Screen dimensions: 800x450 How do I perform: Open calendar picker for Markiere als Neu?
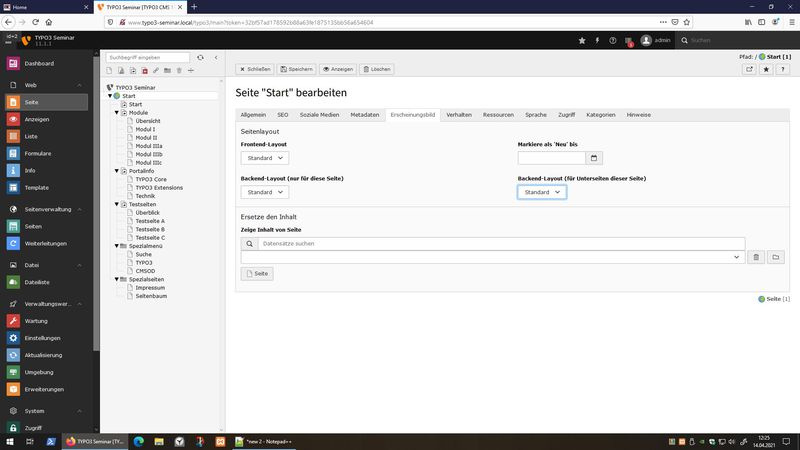594,158
